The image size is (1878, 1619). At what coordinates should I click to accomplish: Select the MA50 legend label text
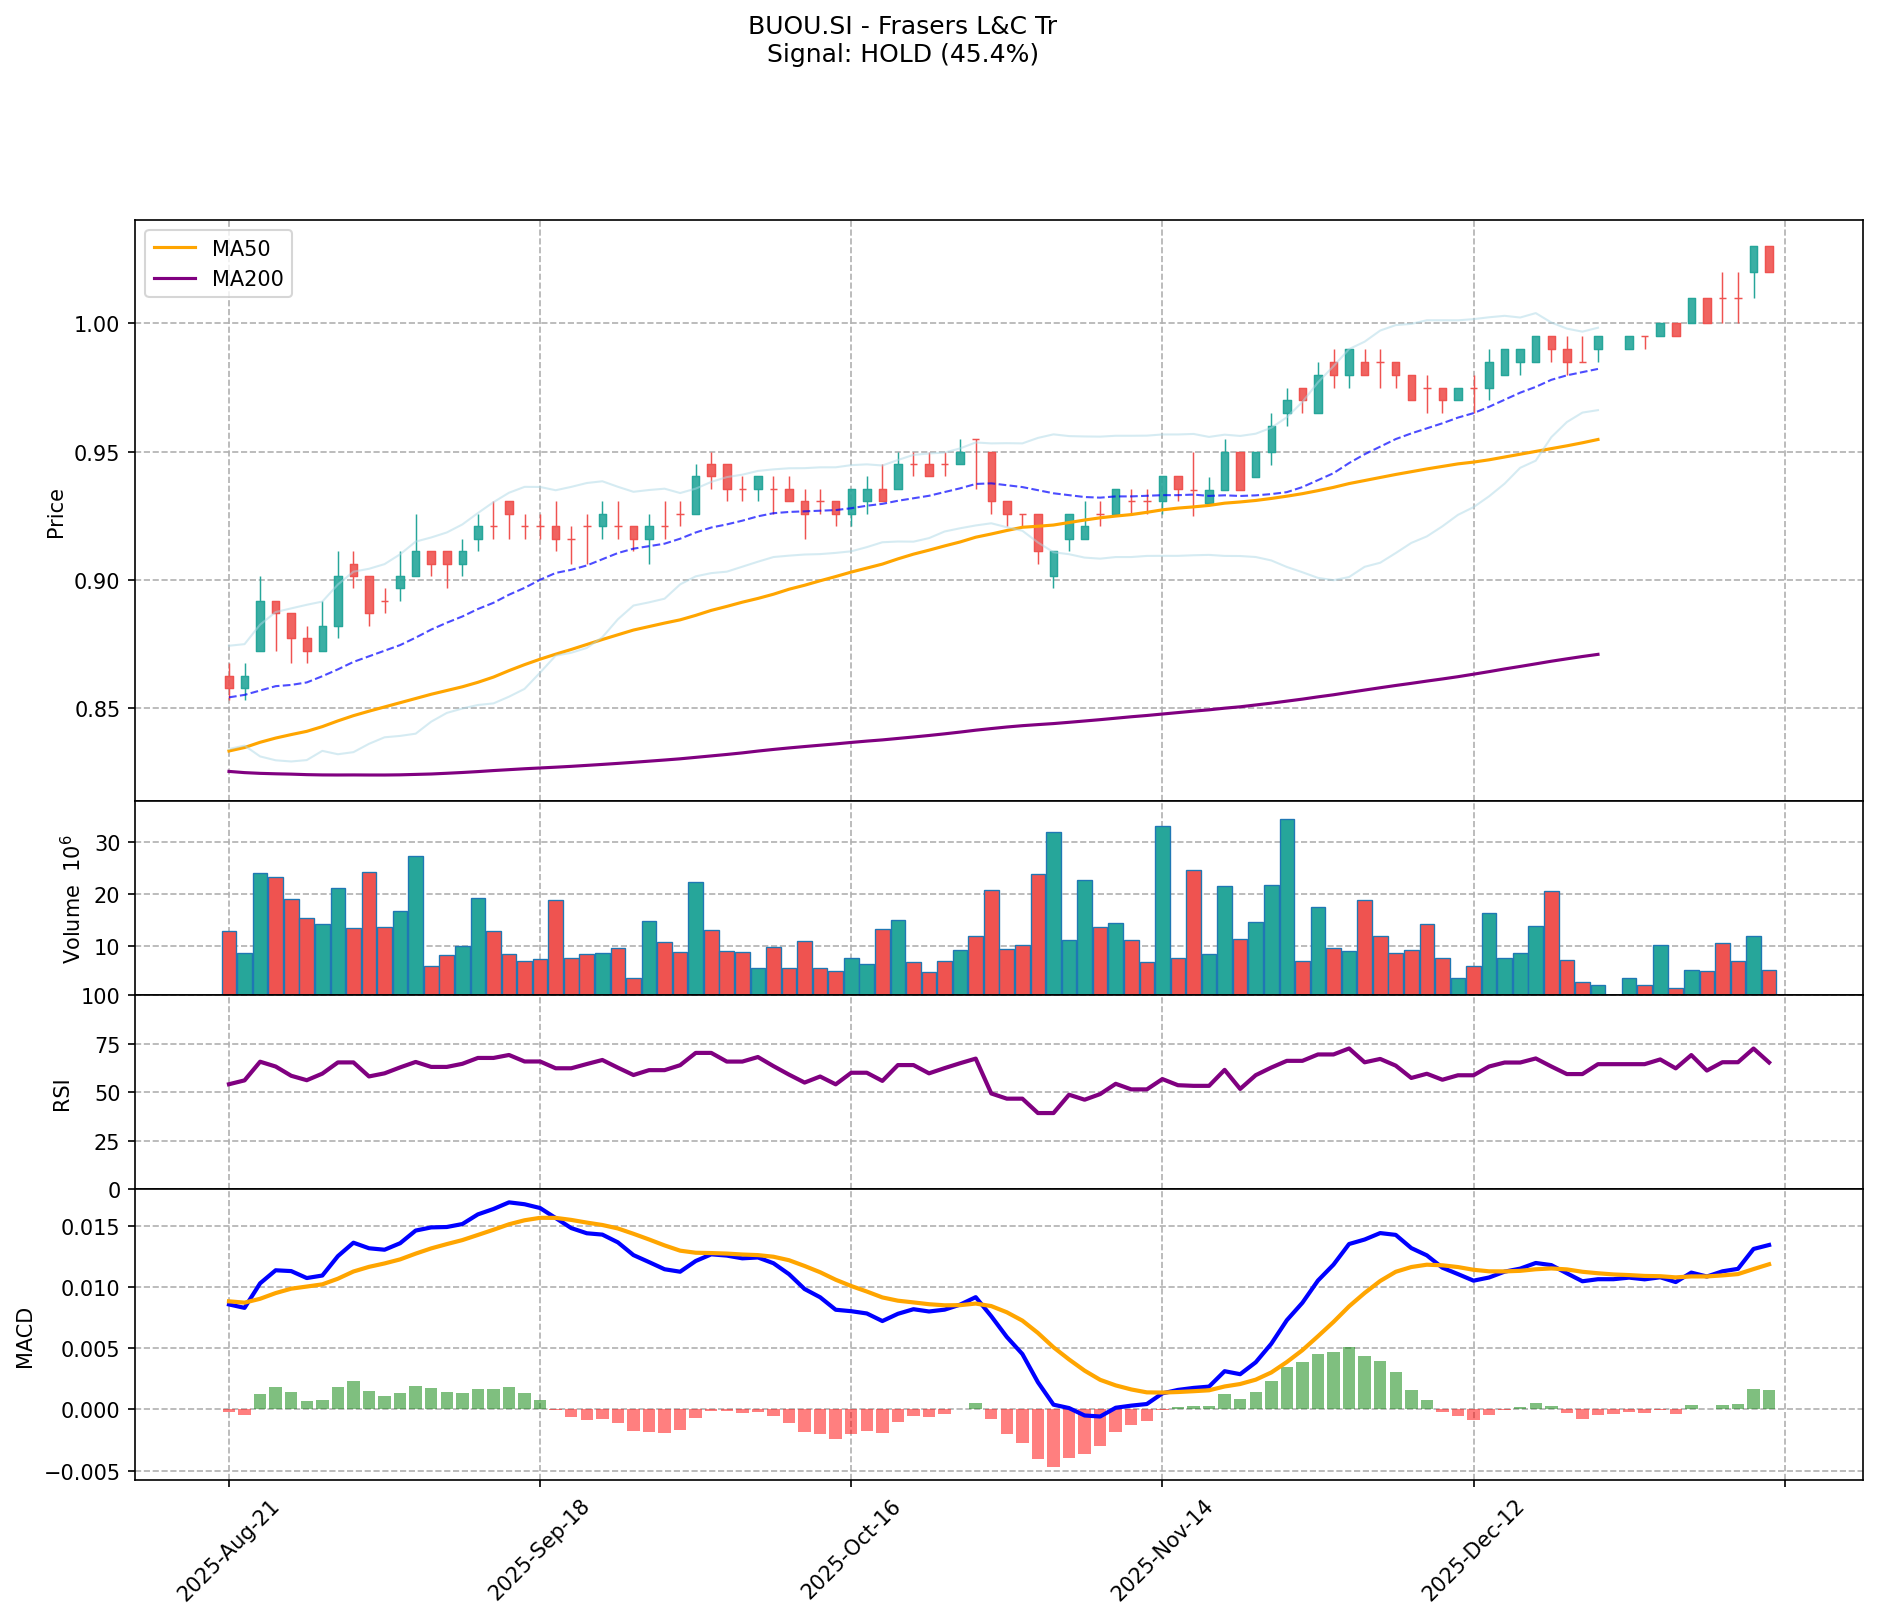pos(240,248)
